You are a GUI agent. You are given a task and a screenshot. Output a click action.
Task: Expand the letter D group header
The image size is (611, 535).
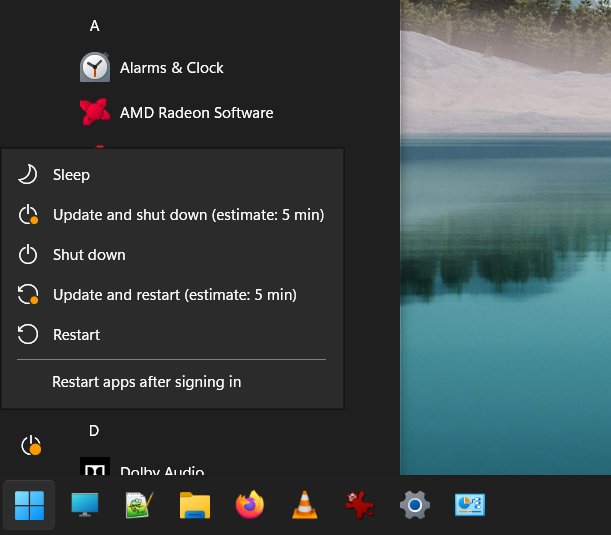point(94,431)
